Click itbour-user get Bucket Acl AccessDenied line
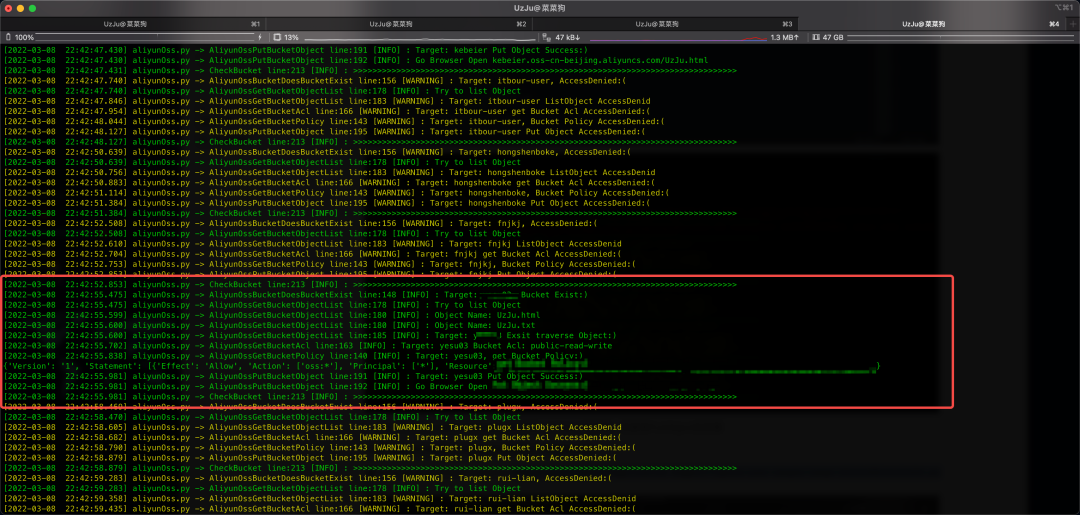The width and height of the screenshot is (1080, 515). coord(326,111)
